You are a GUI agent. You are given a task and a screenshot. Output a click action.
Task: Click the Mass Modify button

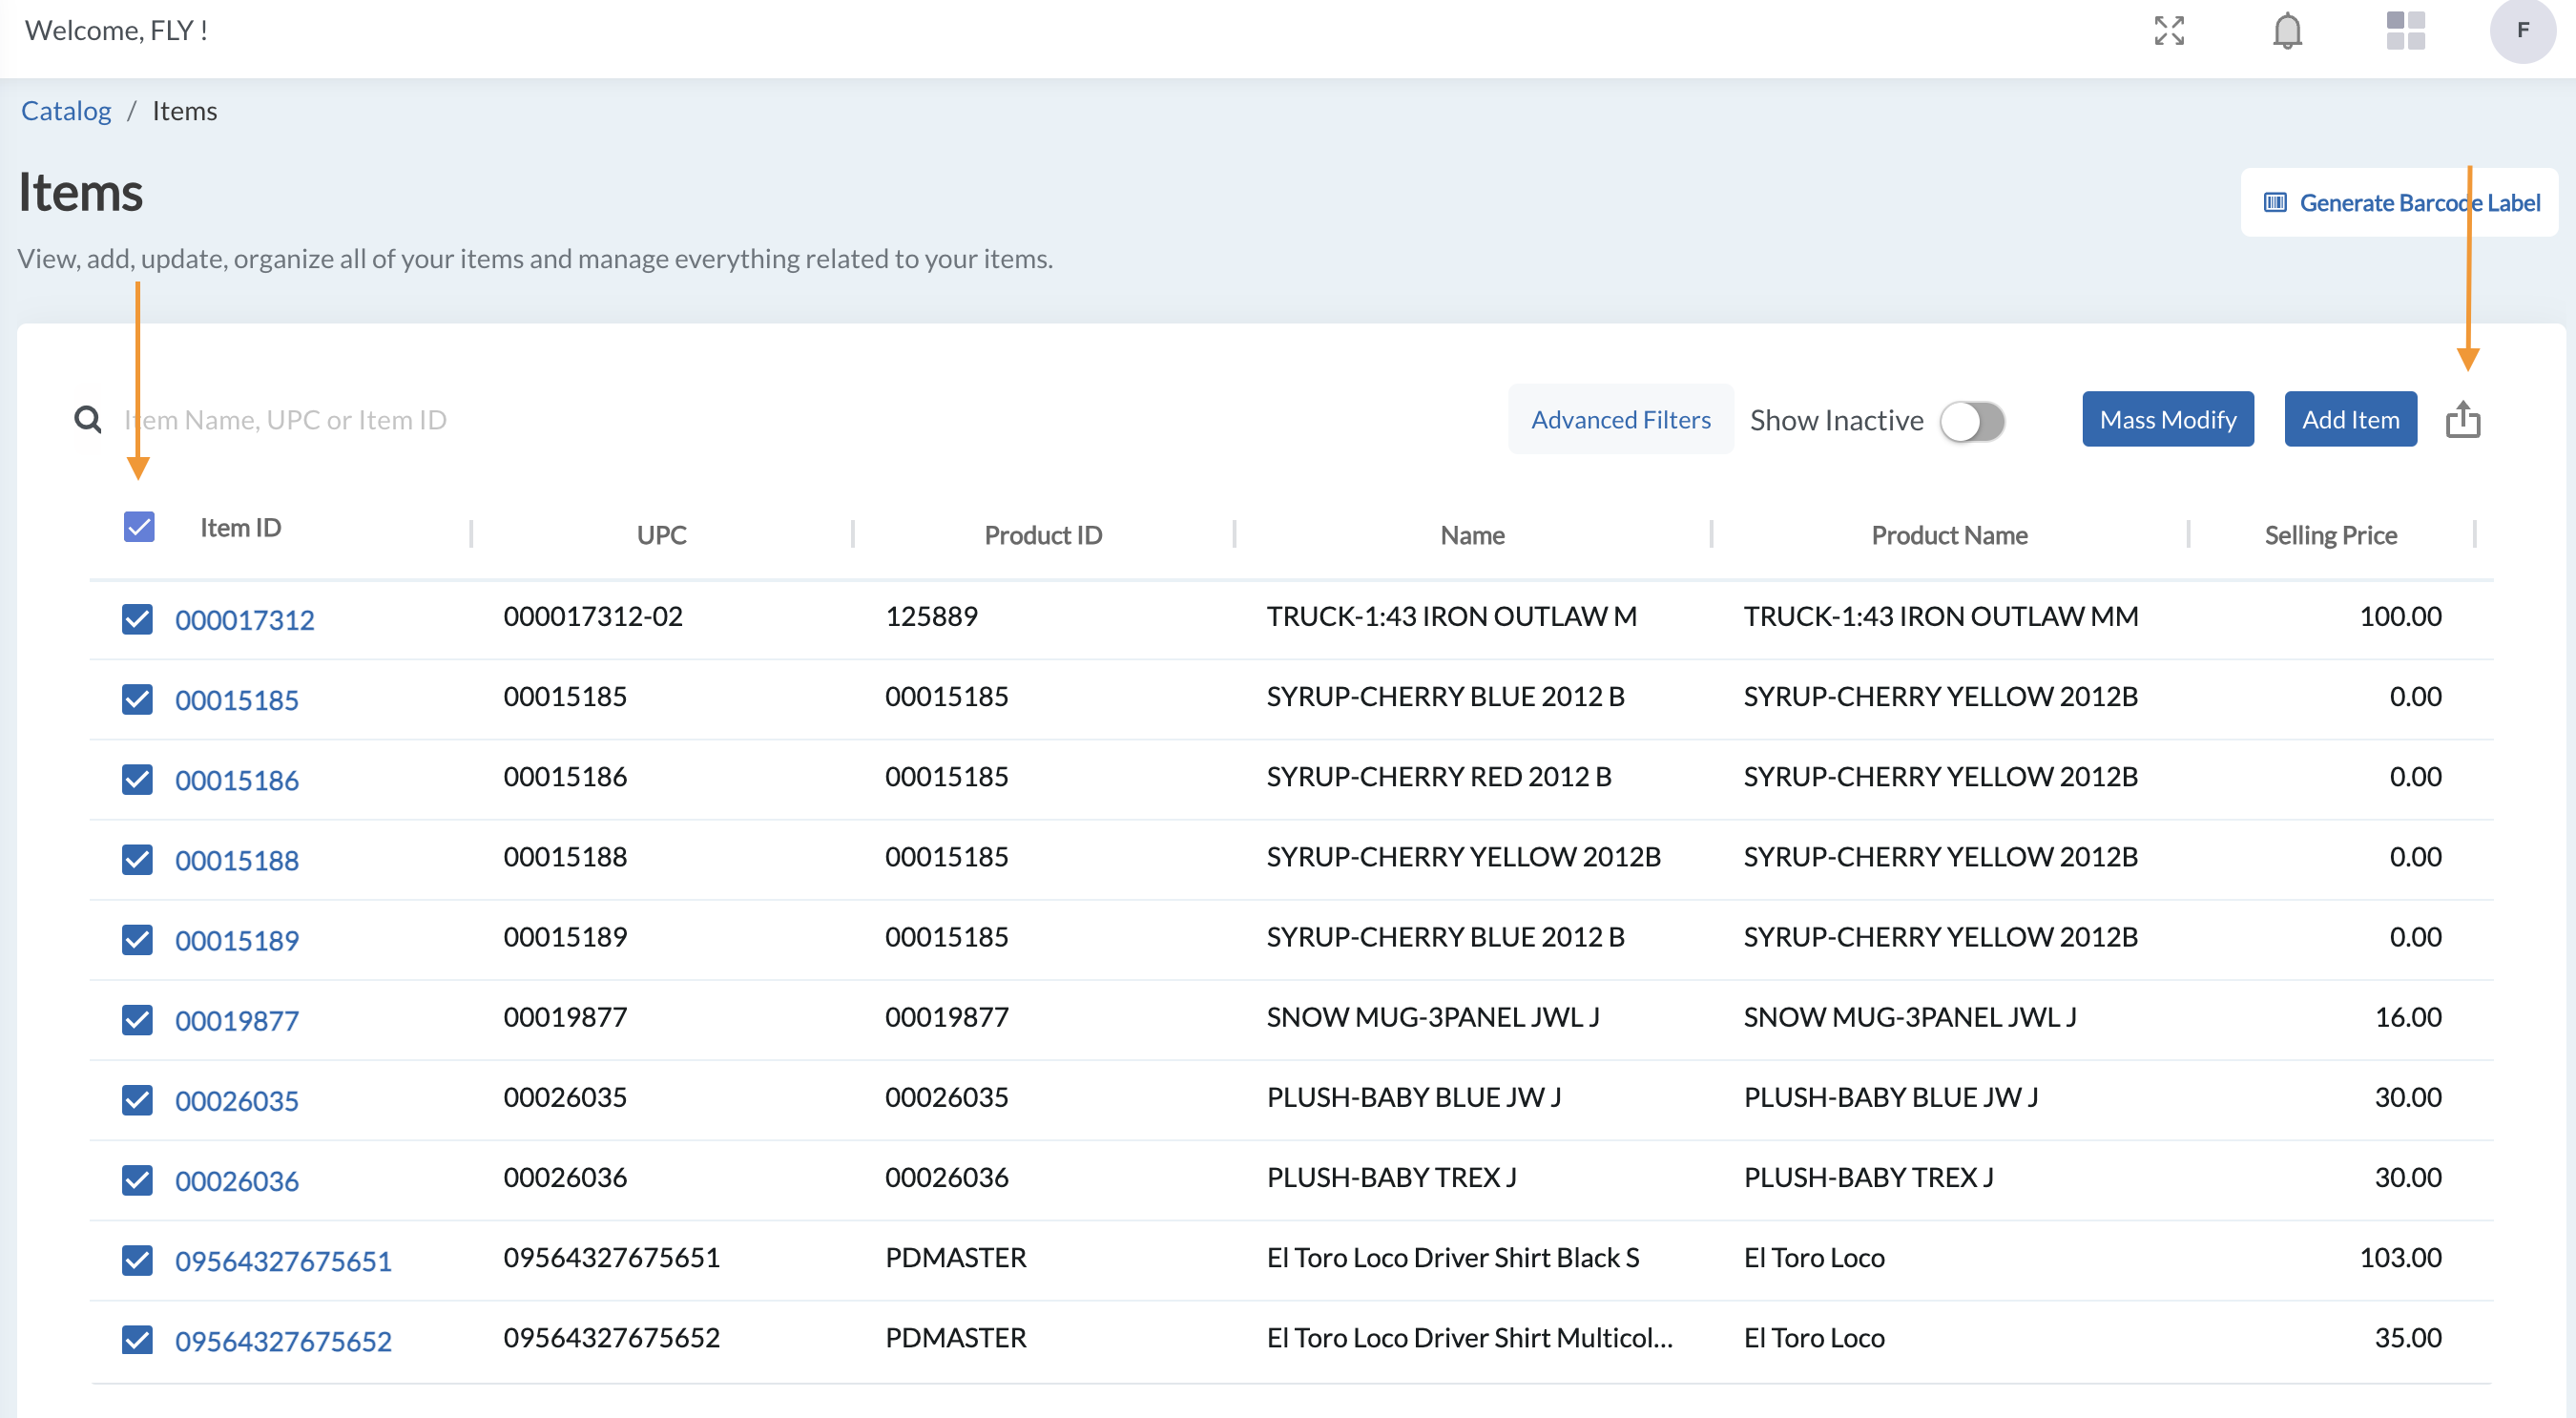click(2167, 419)
